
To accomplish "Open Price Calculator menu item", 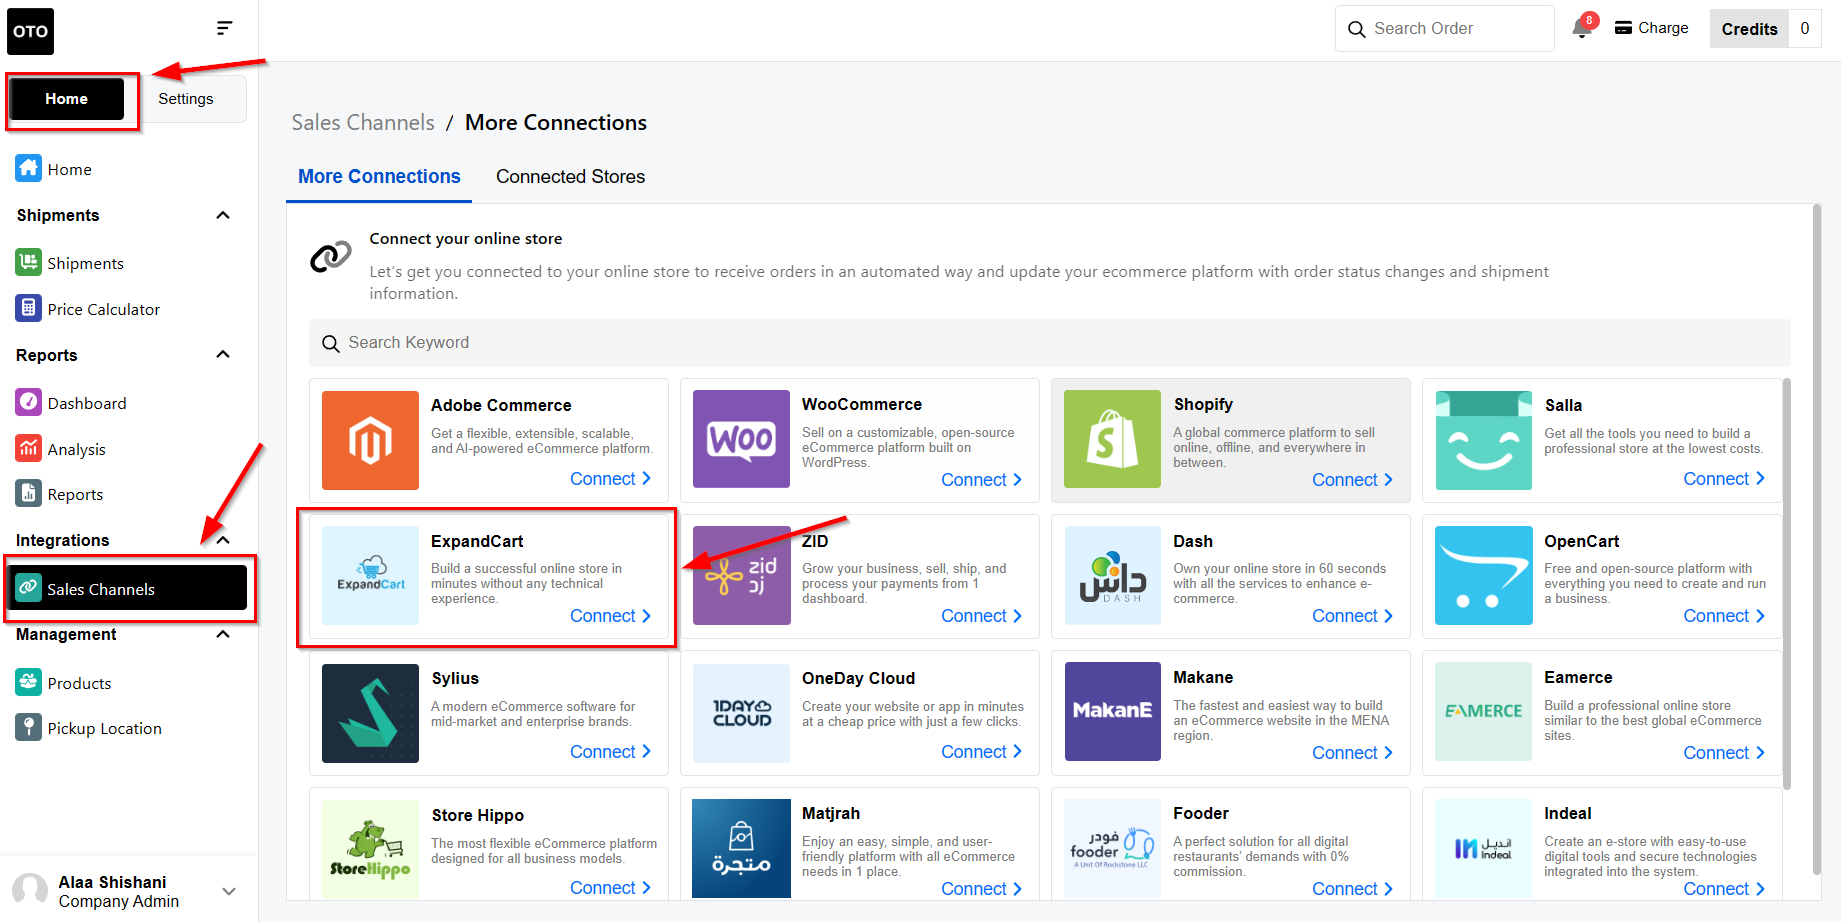I will 103,309.
